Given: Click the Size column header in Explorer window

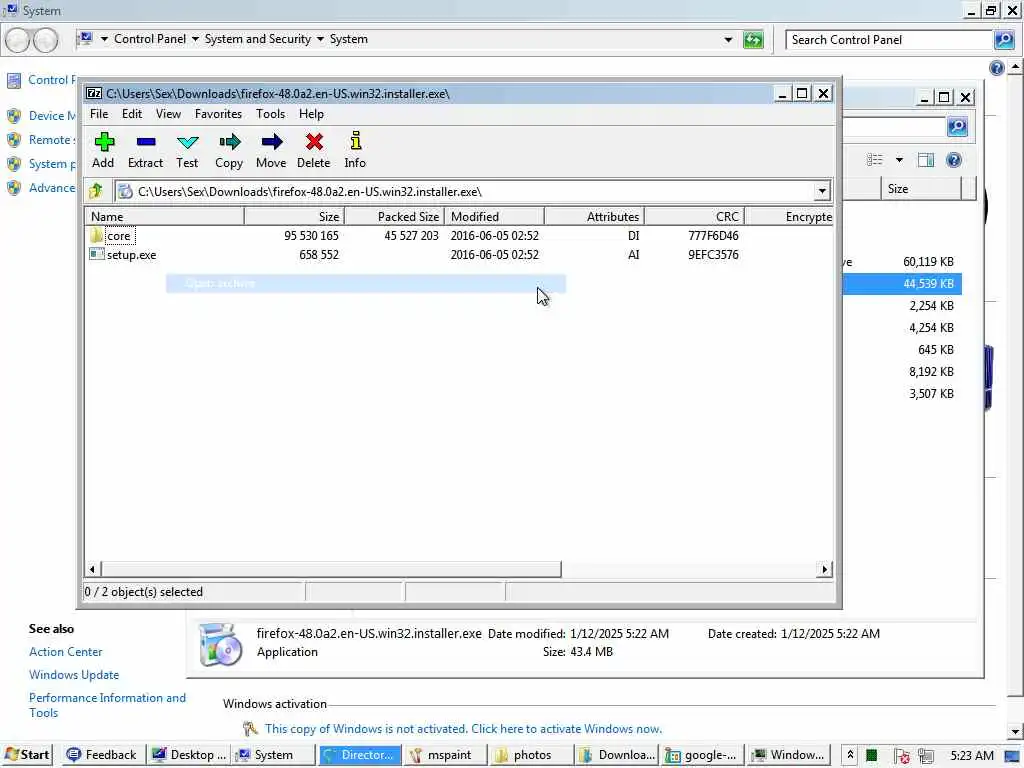Looking at the screenshot, I should click(x=921, y=189).
